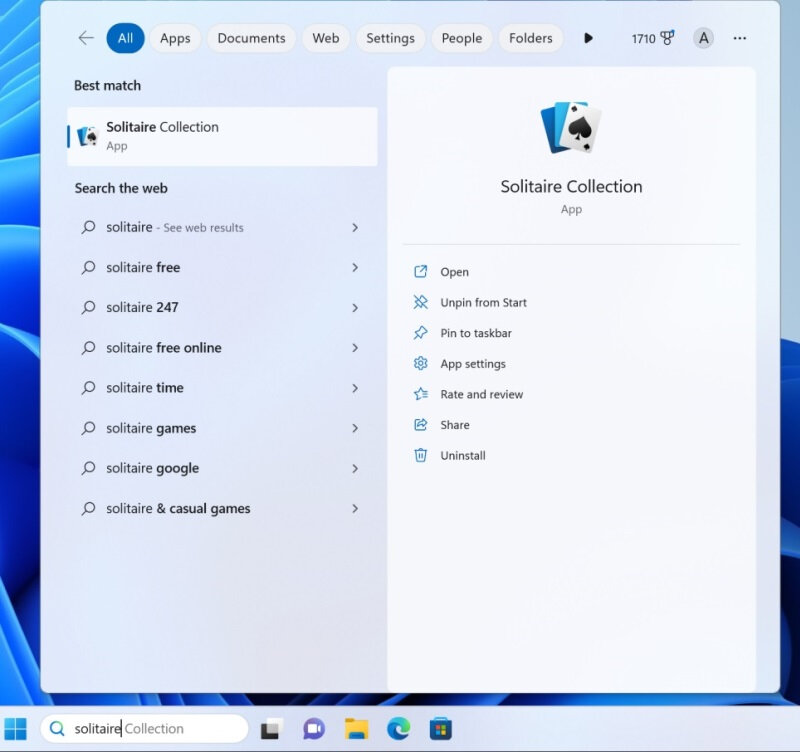Expand chevron next to 'solitaire free'
The height and width of the screenshot is (752, 800).
355,267
